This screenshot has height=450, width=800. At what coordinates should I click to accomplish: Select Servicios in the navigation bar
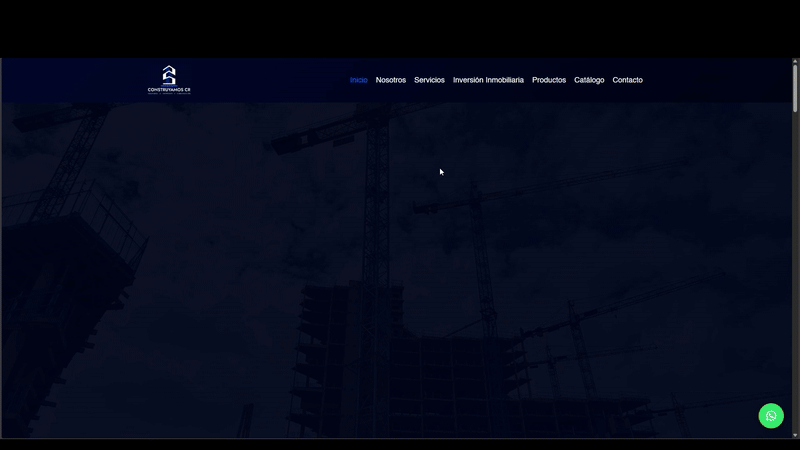coord(429,80)
